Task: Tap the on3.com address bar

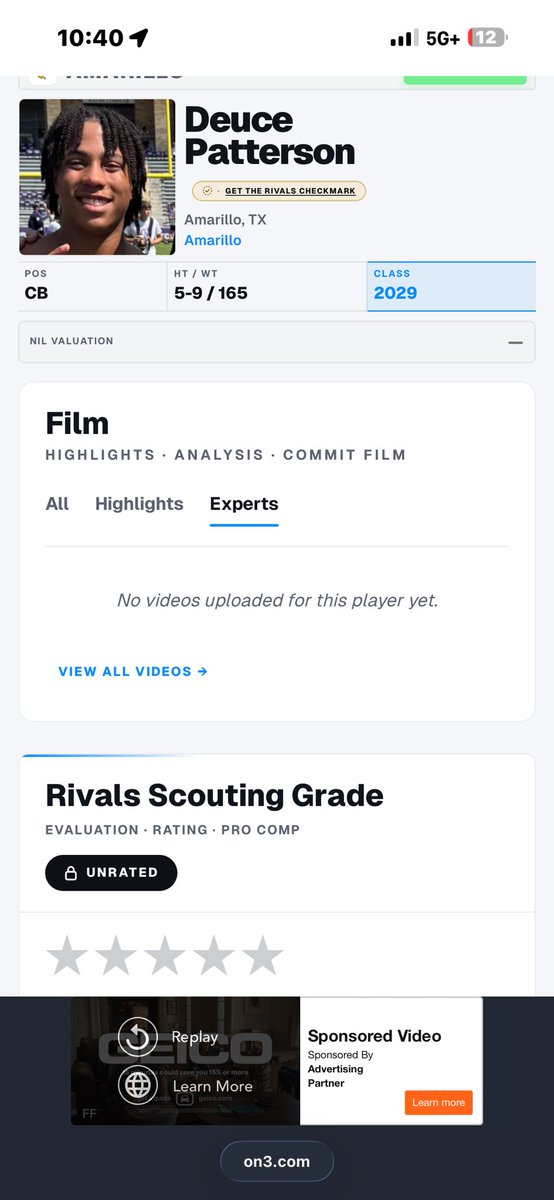Action: [277, 1161]
